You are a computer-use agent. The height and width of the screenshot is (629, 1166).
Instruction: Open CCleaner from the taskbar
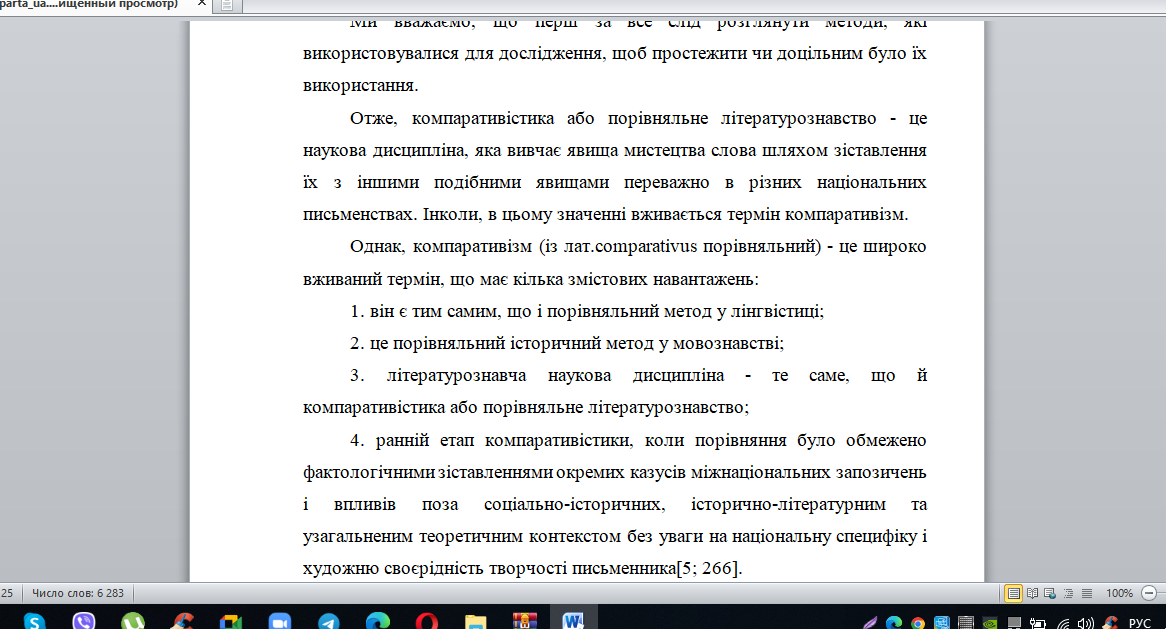pos(181,621)
